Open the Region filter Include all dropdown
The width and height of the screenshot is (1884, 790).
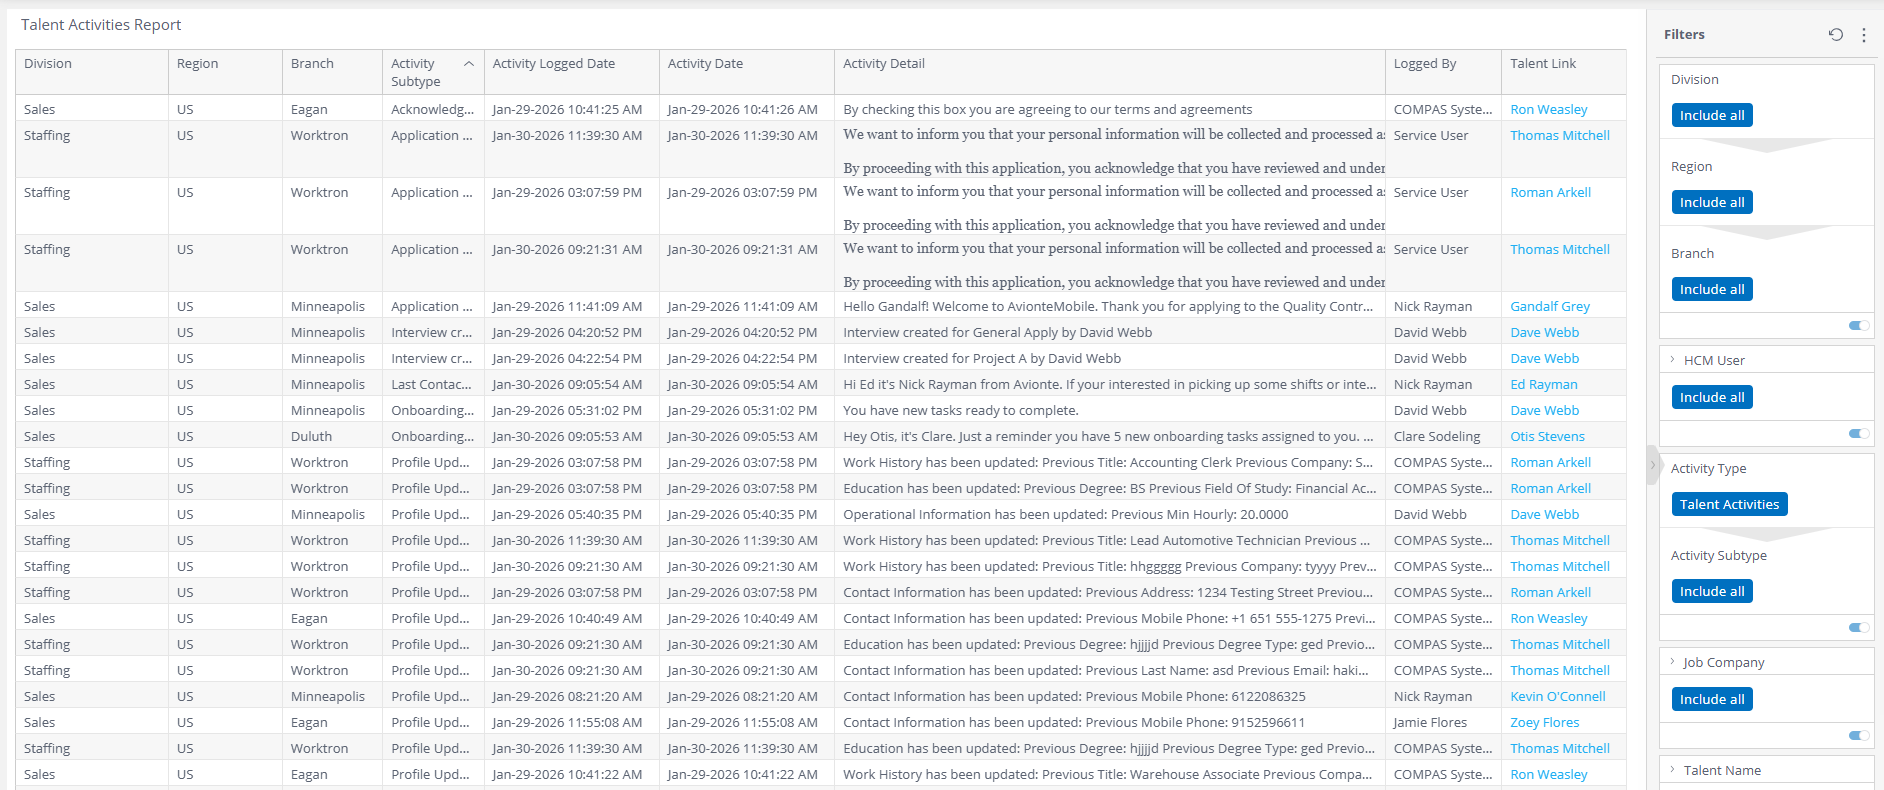coord(1712,202)
